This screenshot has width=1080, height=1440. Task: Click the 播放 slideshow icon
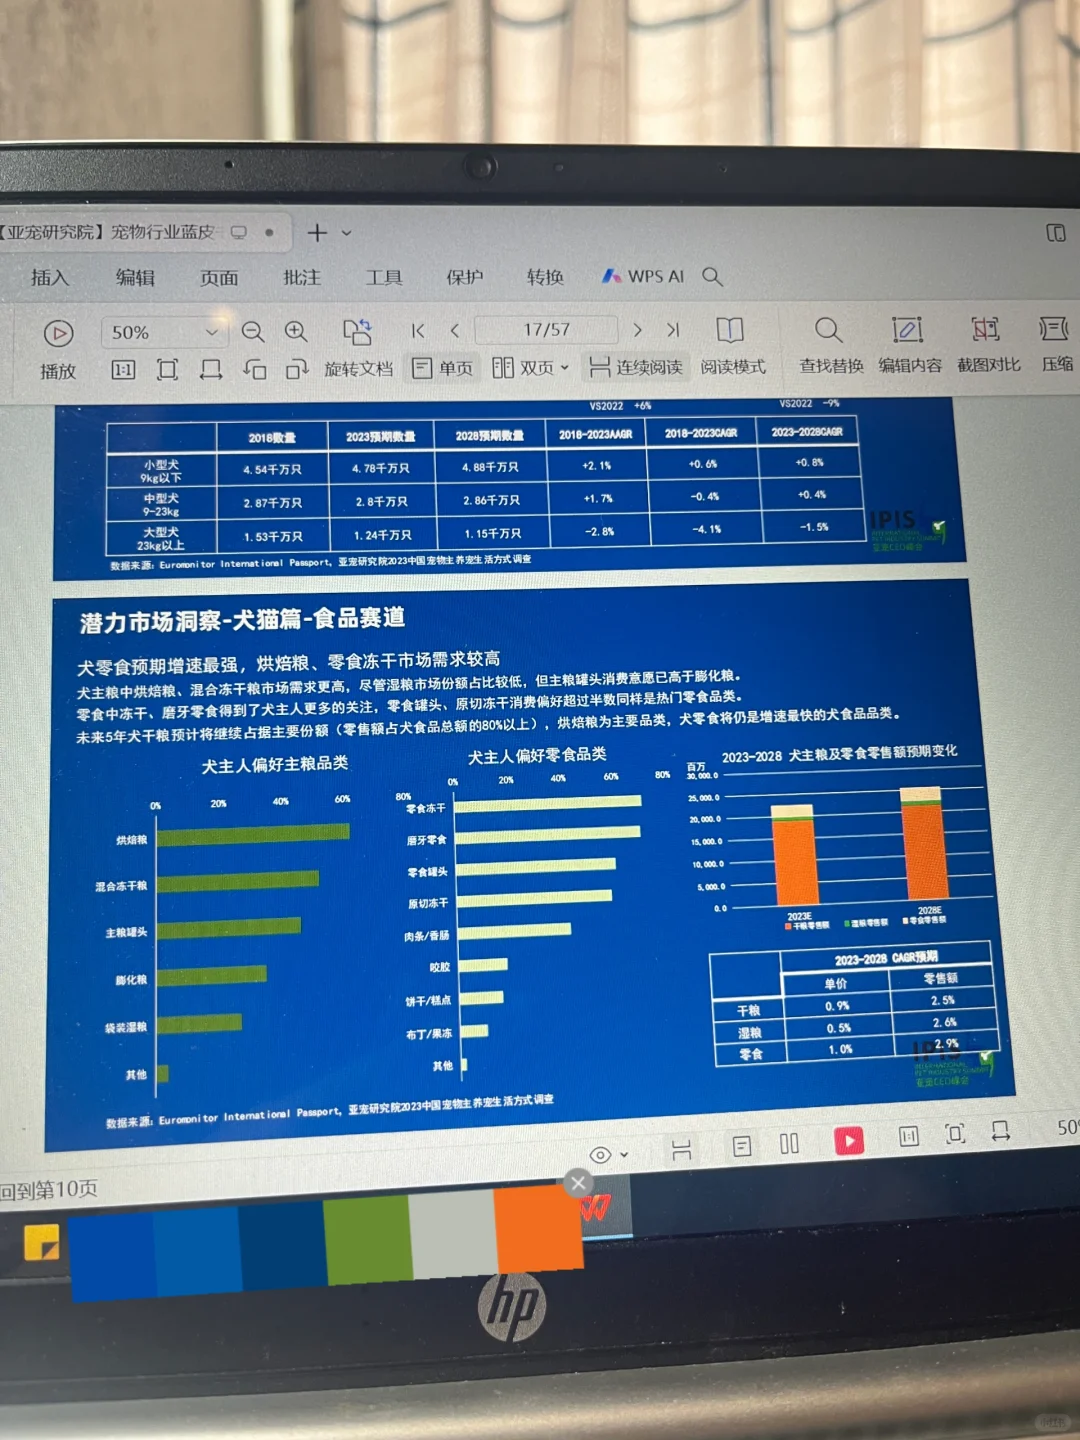[58, 331]
